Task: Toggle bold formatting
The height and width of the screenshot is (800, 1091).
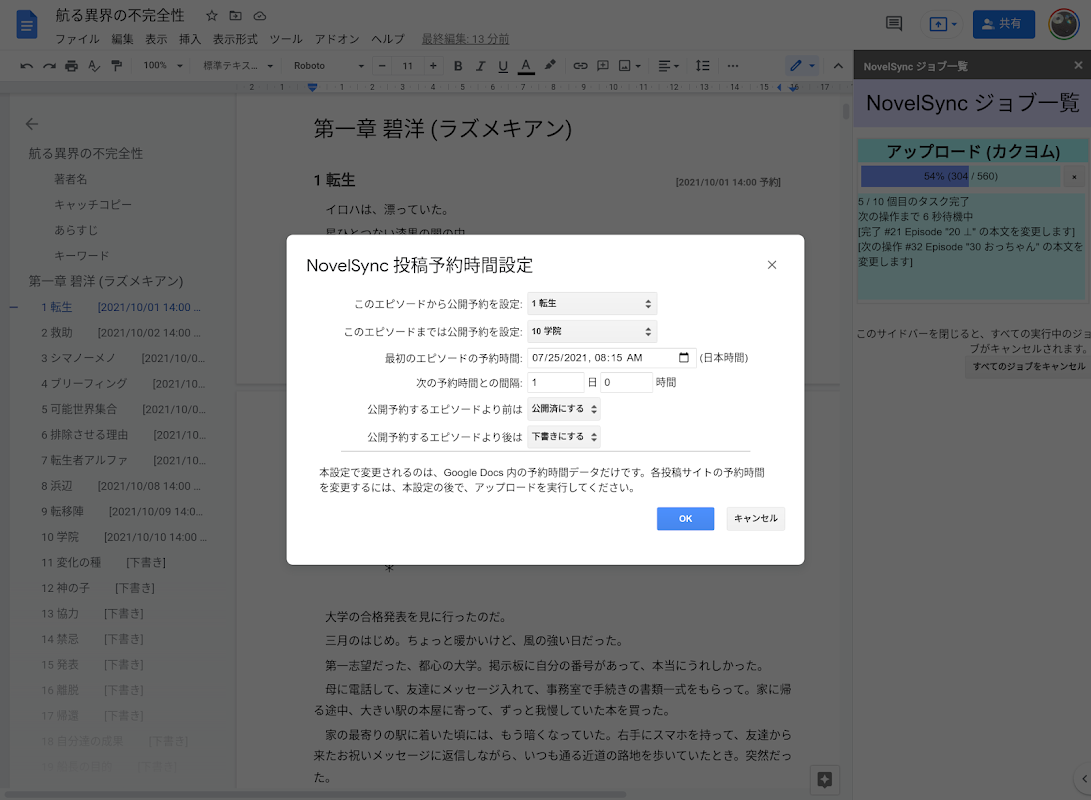Action: [x=458, y=66]
